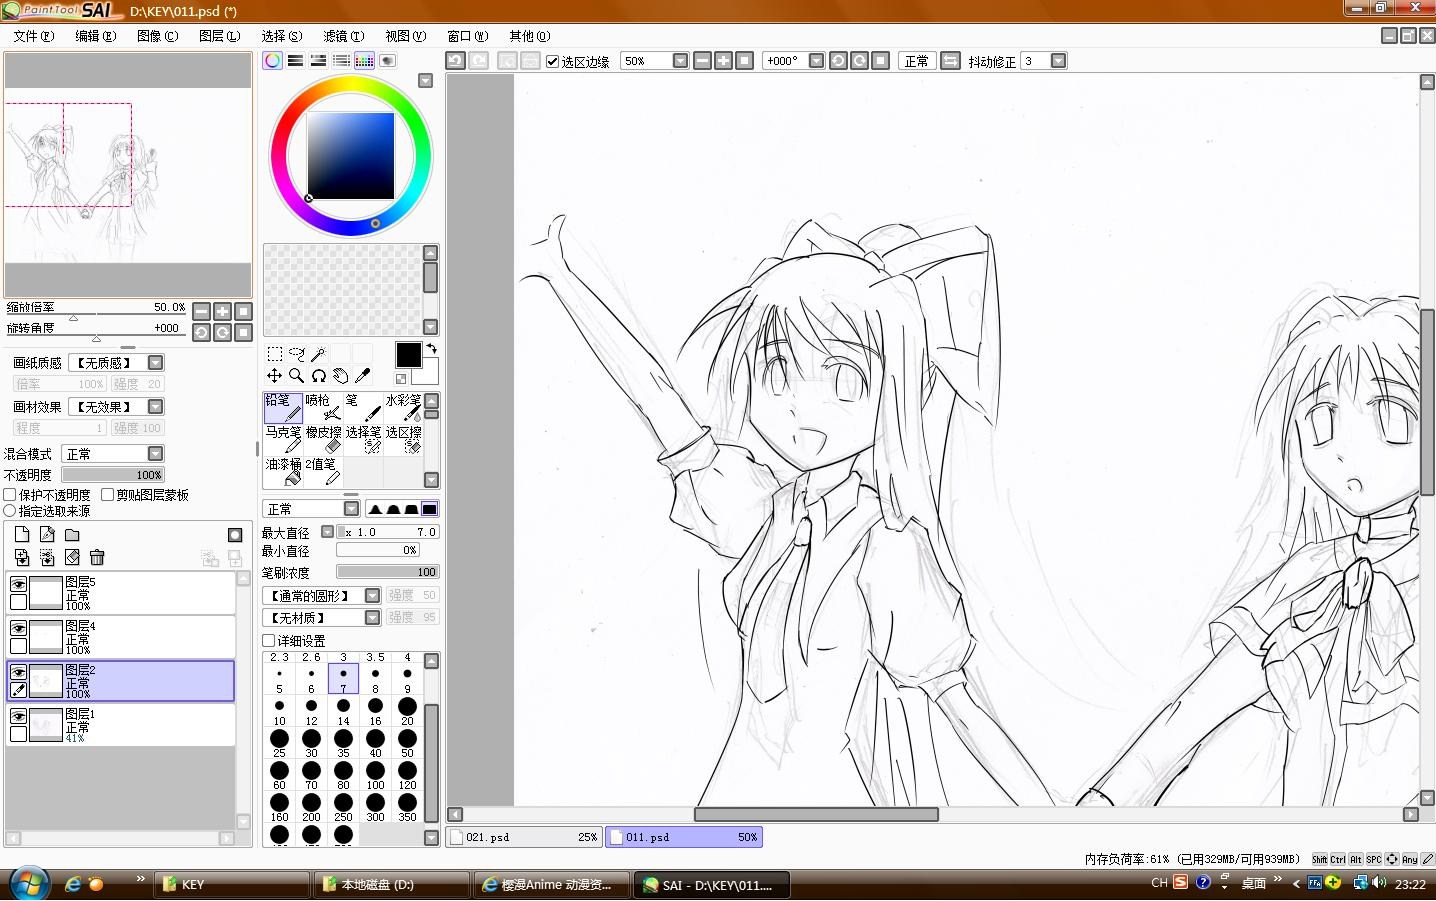Choose the 铅笔 pencil brush
The image size is (1436, 901).
click(x=283, y=407)
